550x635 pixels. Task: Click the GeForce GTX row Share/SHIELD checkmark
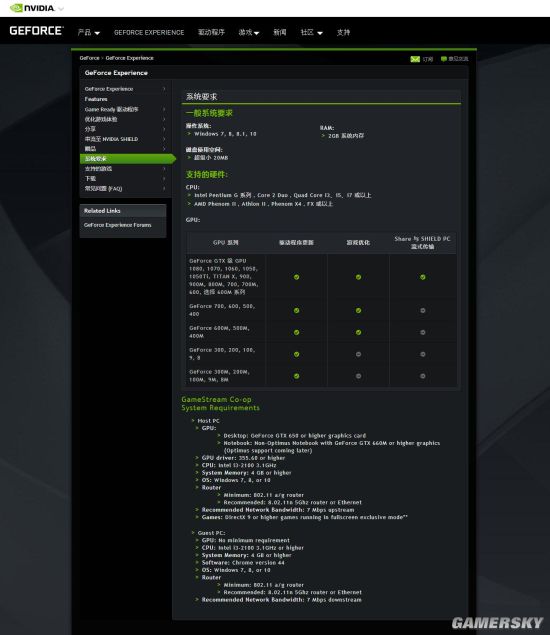point(422,277)
